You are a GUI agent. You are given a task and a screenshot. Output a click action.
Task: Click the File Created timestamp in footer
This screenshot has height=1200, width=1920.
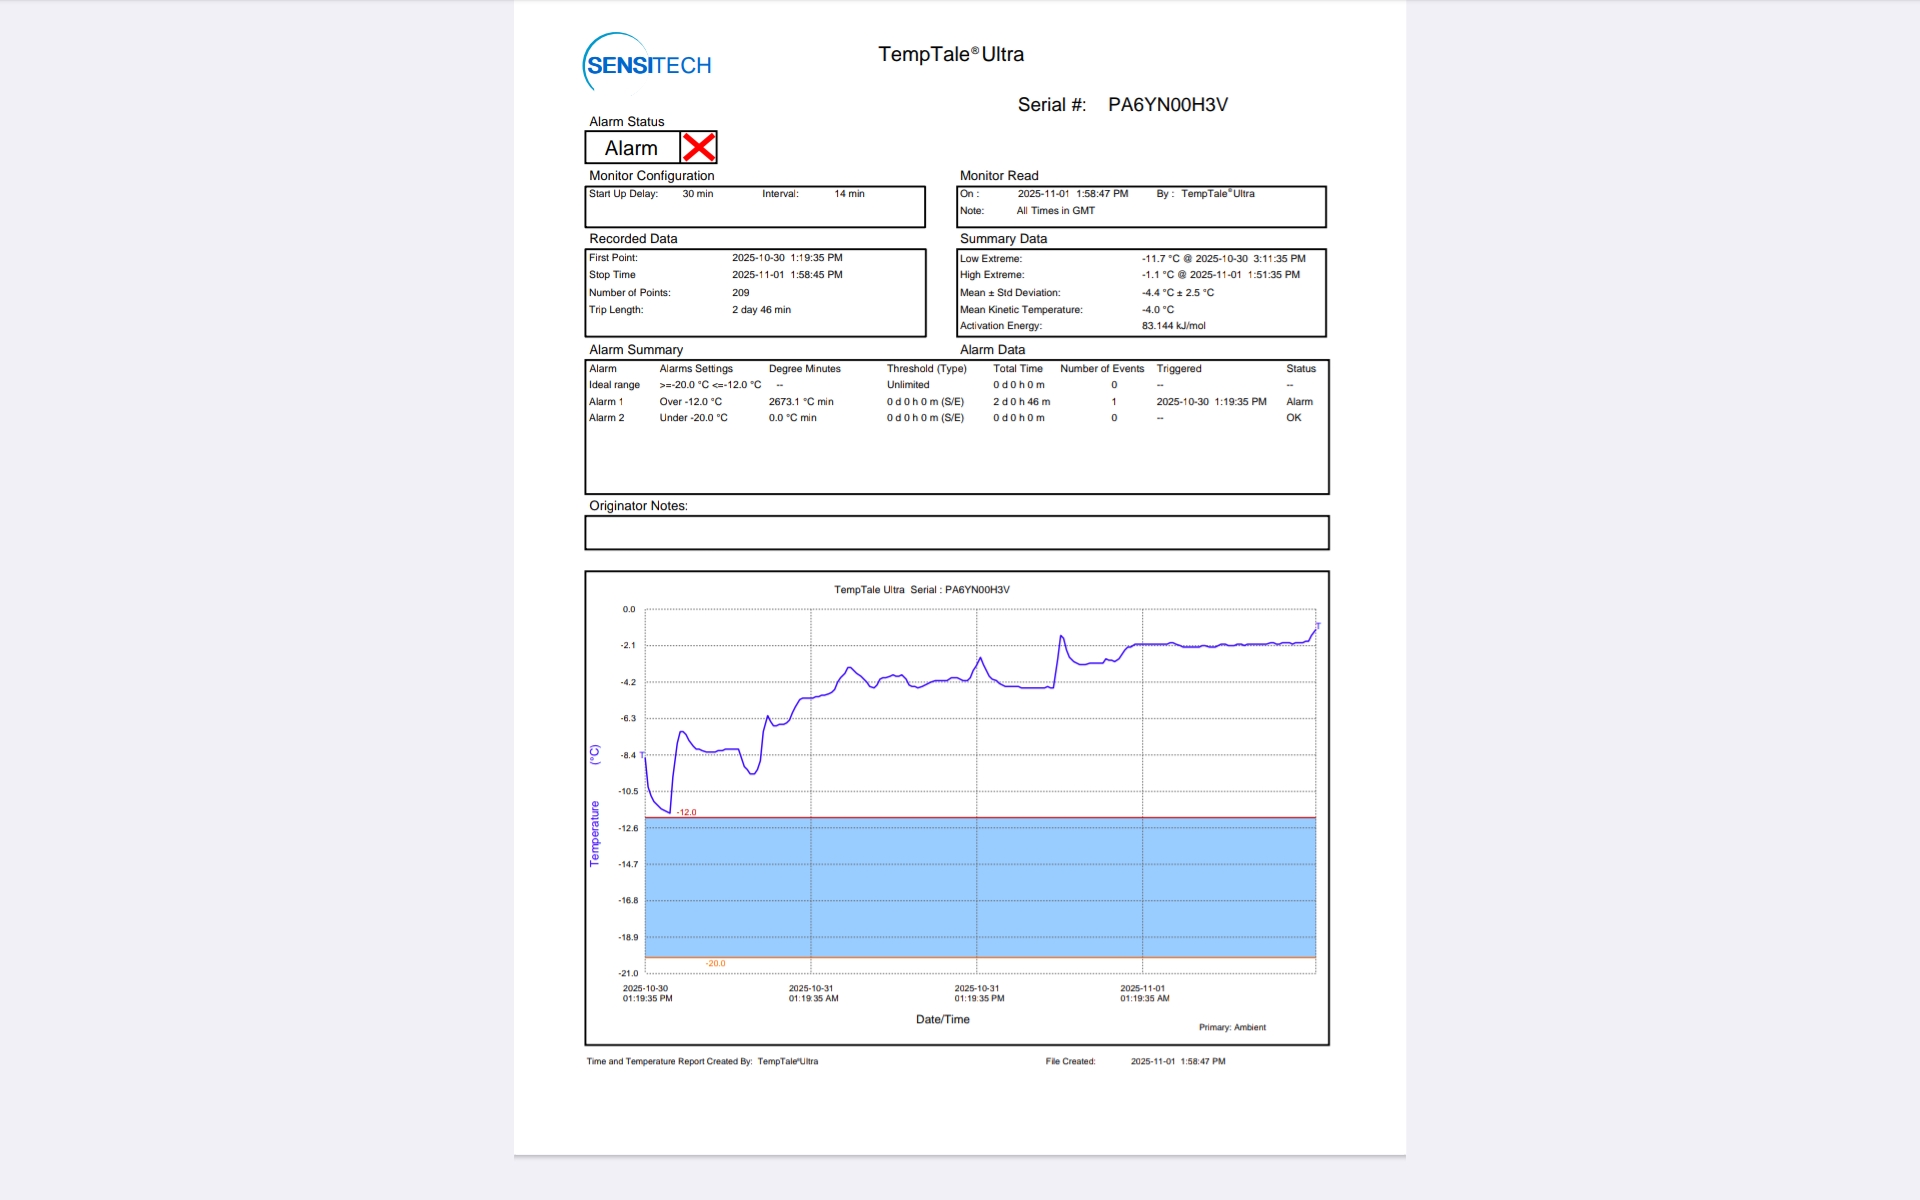1177,1062
